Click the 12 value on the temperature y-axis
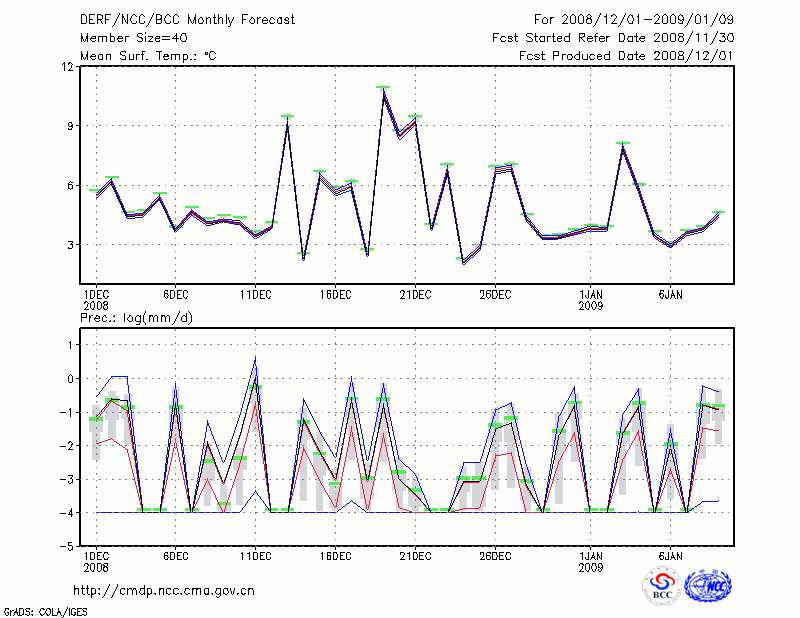Screen dimensions: 800x618 (68, 67)
